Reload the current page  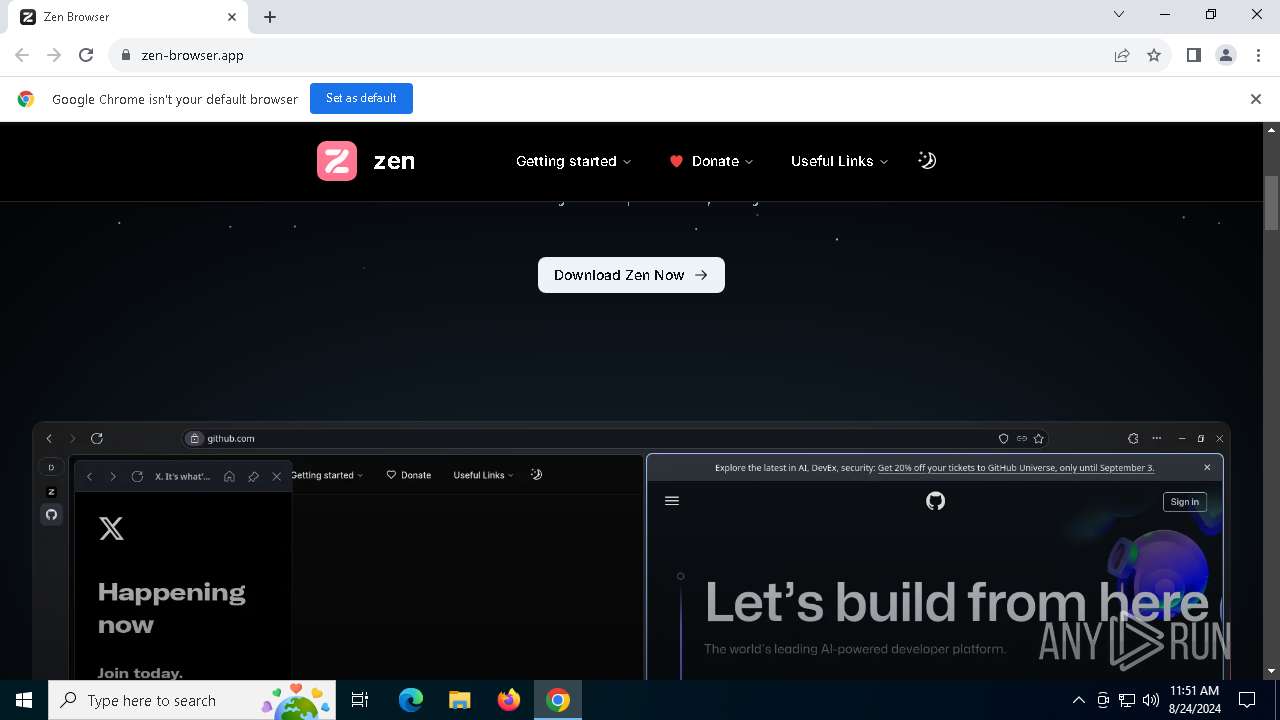point(86,55)
